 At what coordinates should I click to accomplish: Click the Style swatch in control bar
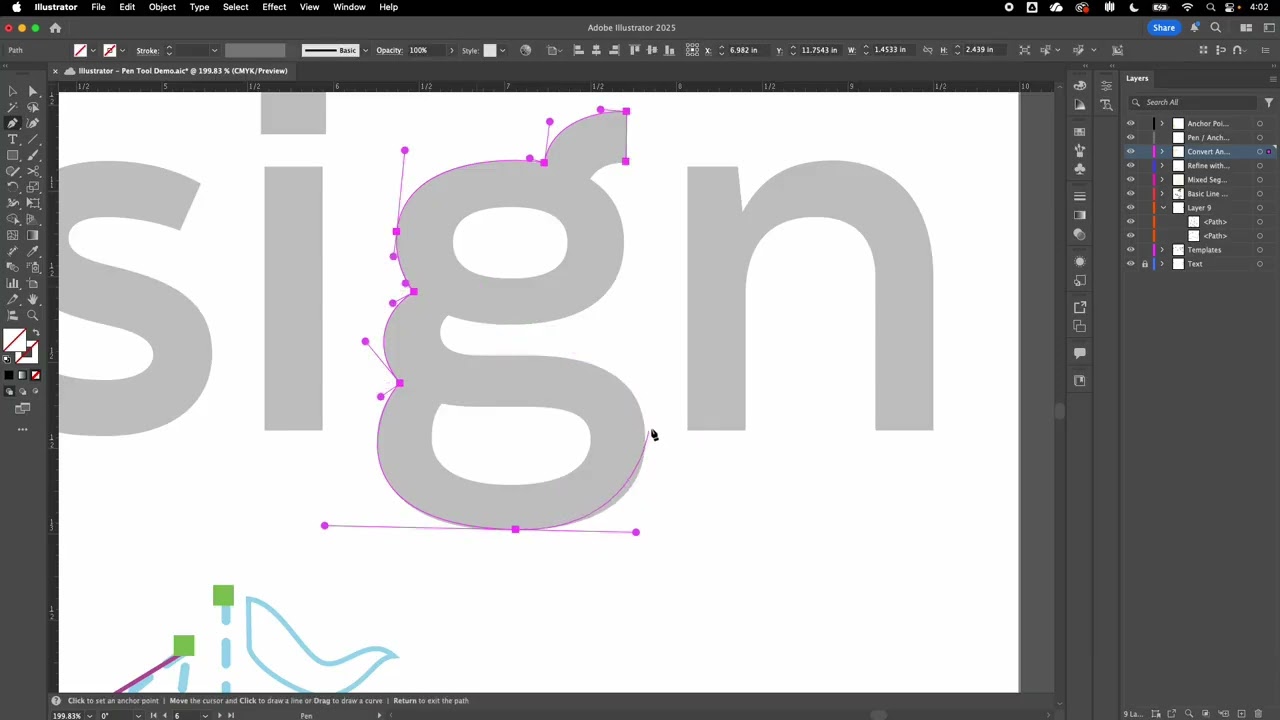click(490, 50)
